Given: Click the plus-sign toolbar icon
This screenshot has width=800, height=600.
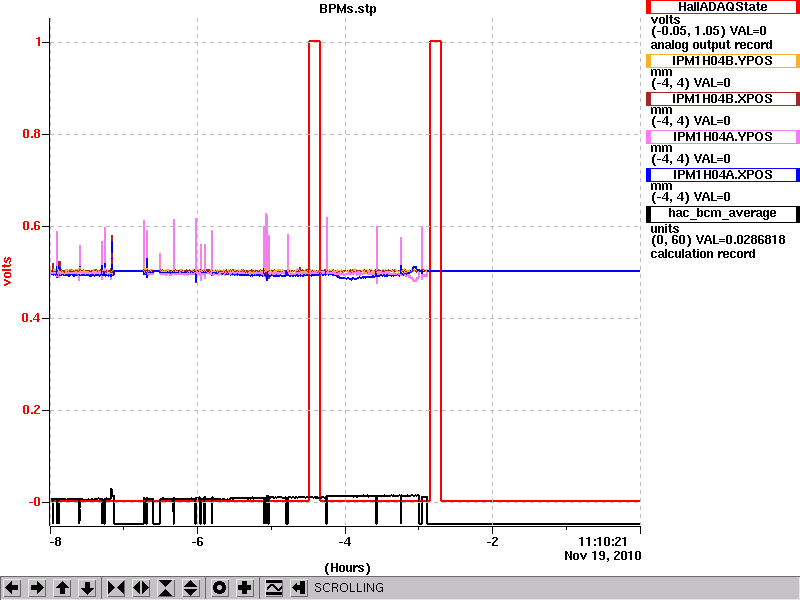Looking at the screenshot, I should [x=245, y=588].
